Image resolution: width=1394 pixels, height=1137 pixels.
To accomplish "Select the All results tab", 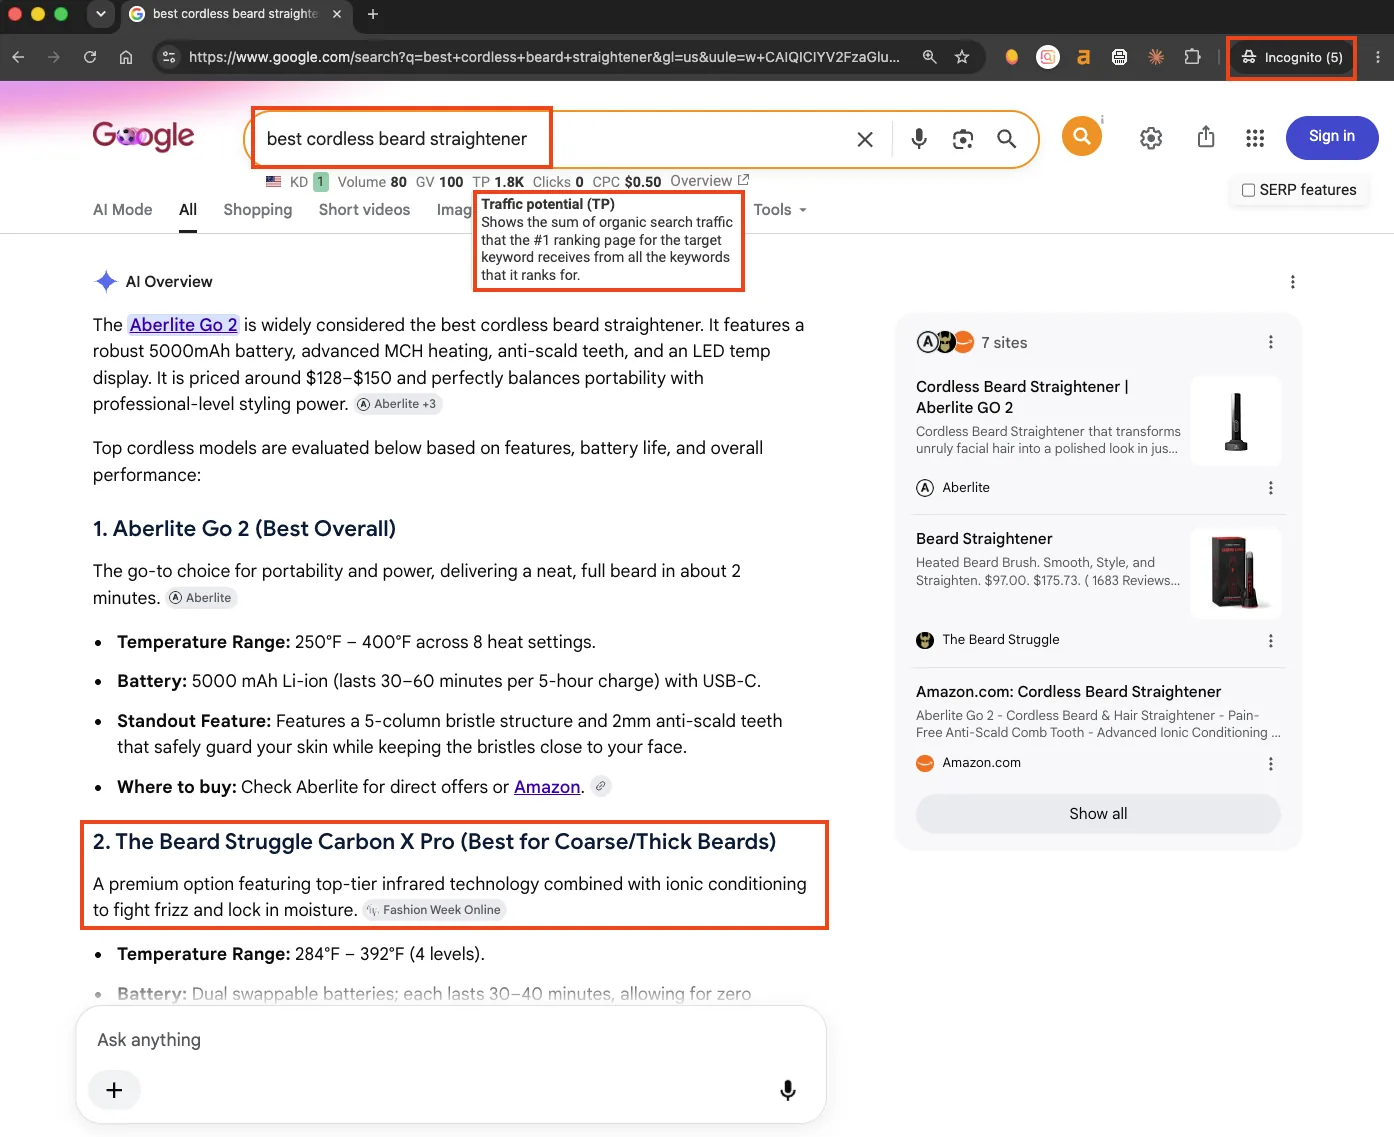I will click(188, 210).
